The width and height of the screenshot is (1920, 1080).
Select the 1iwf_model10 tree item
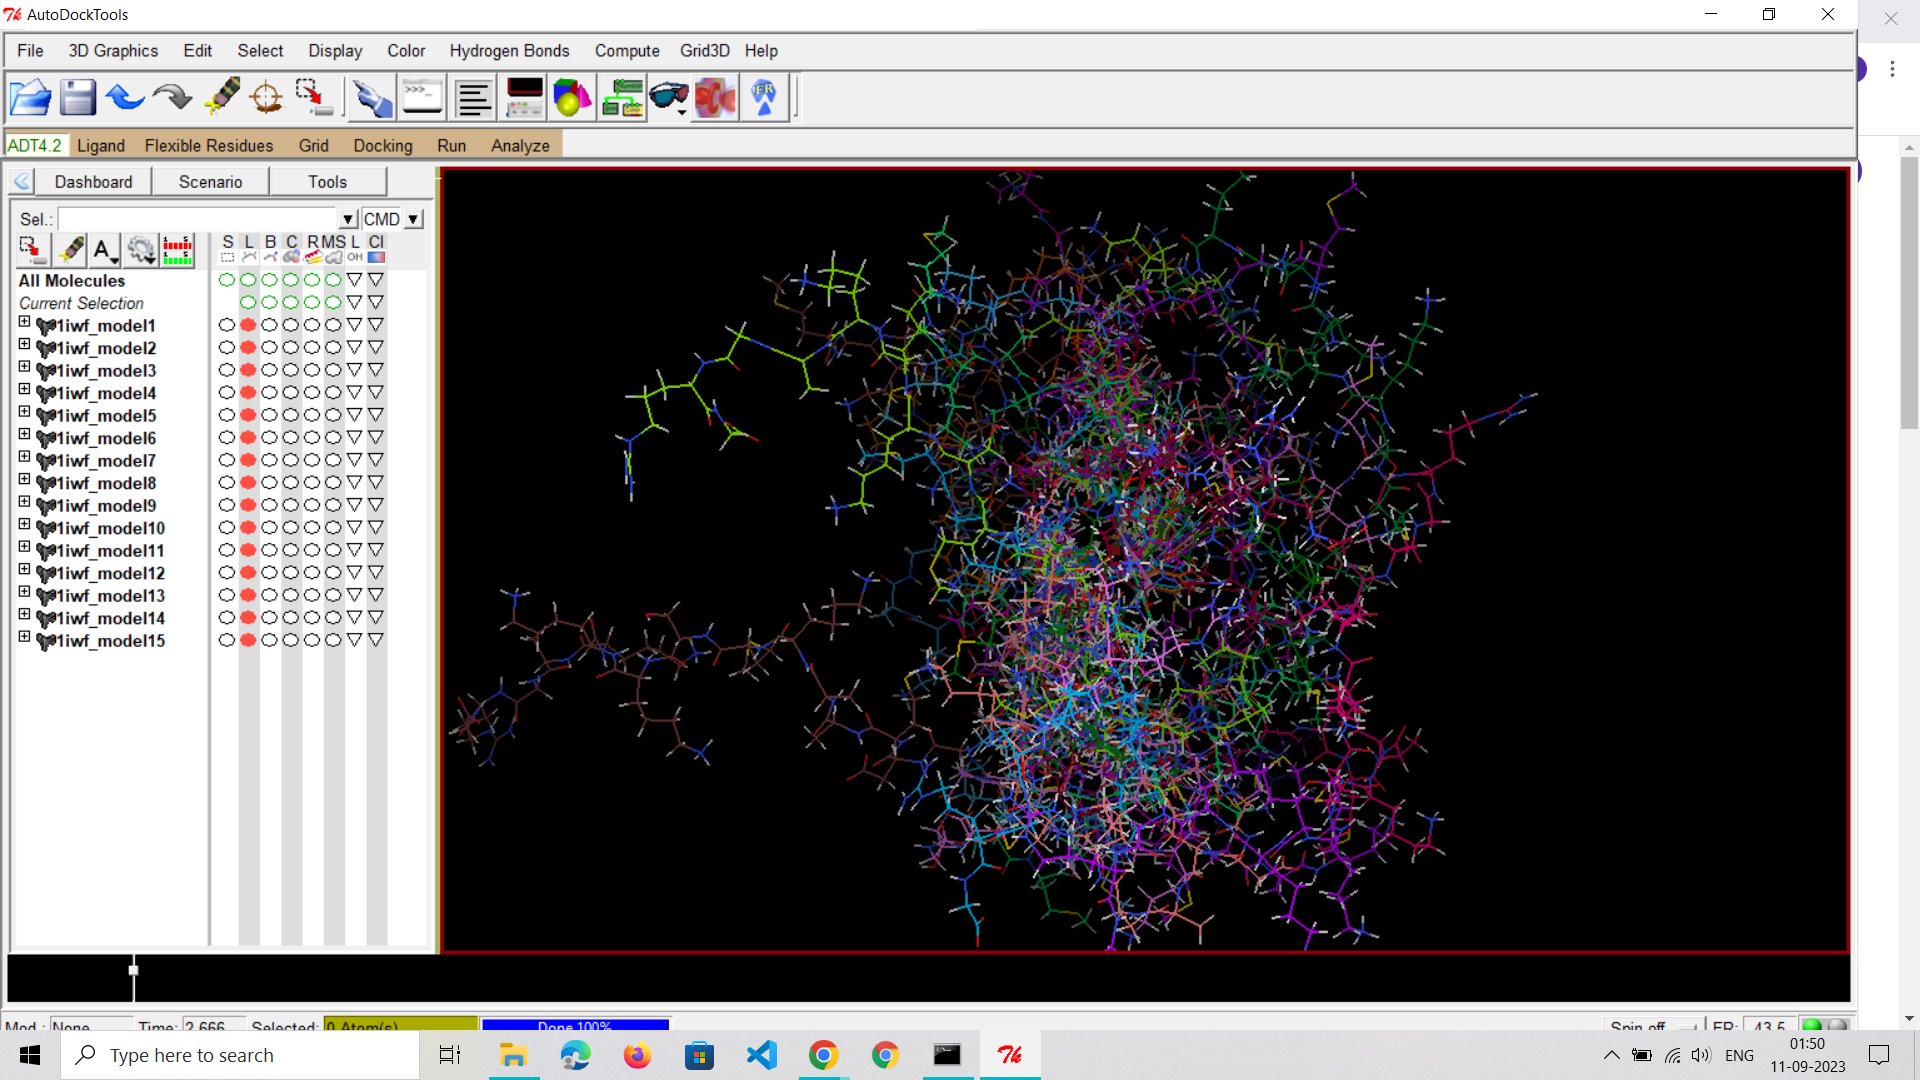(110, 528)
